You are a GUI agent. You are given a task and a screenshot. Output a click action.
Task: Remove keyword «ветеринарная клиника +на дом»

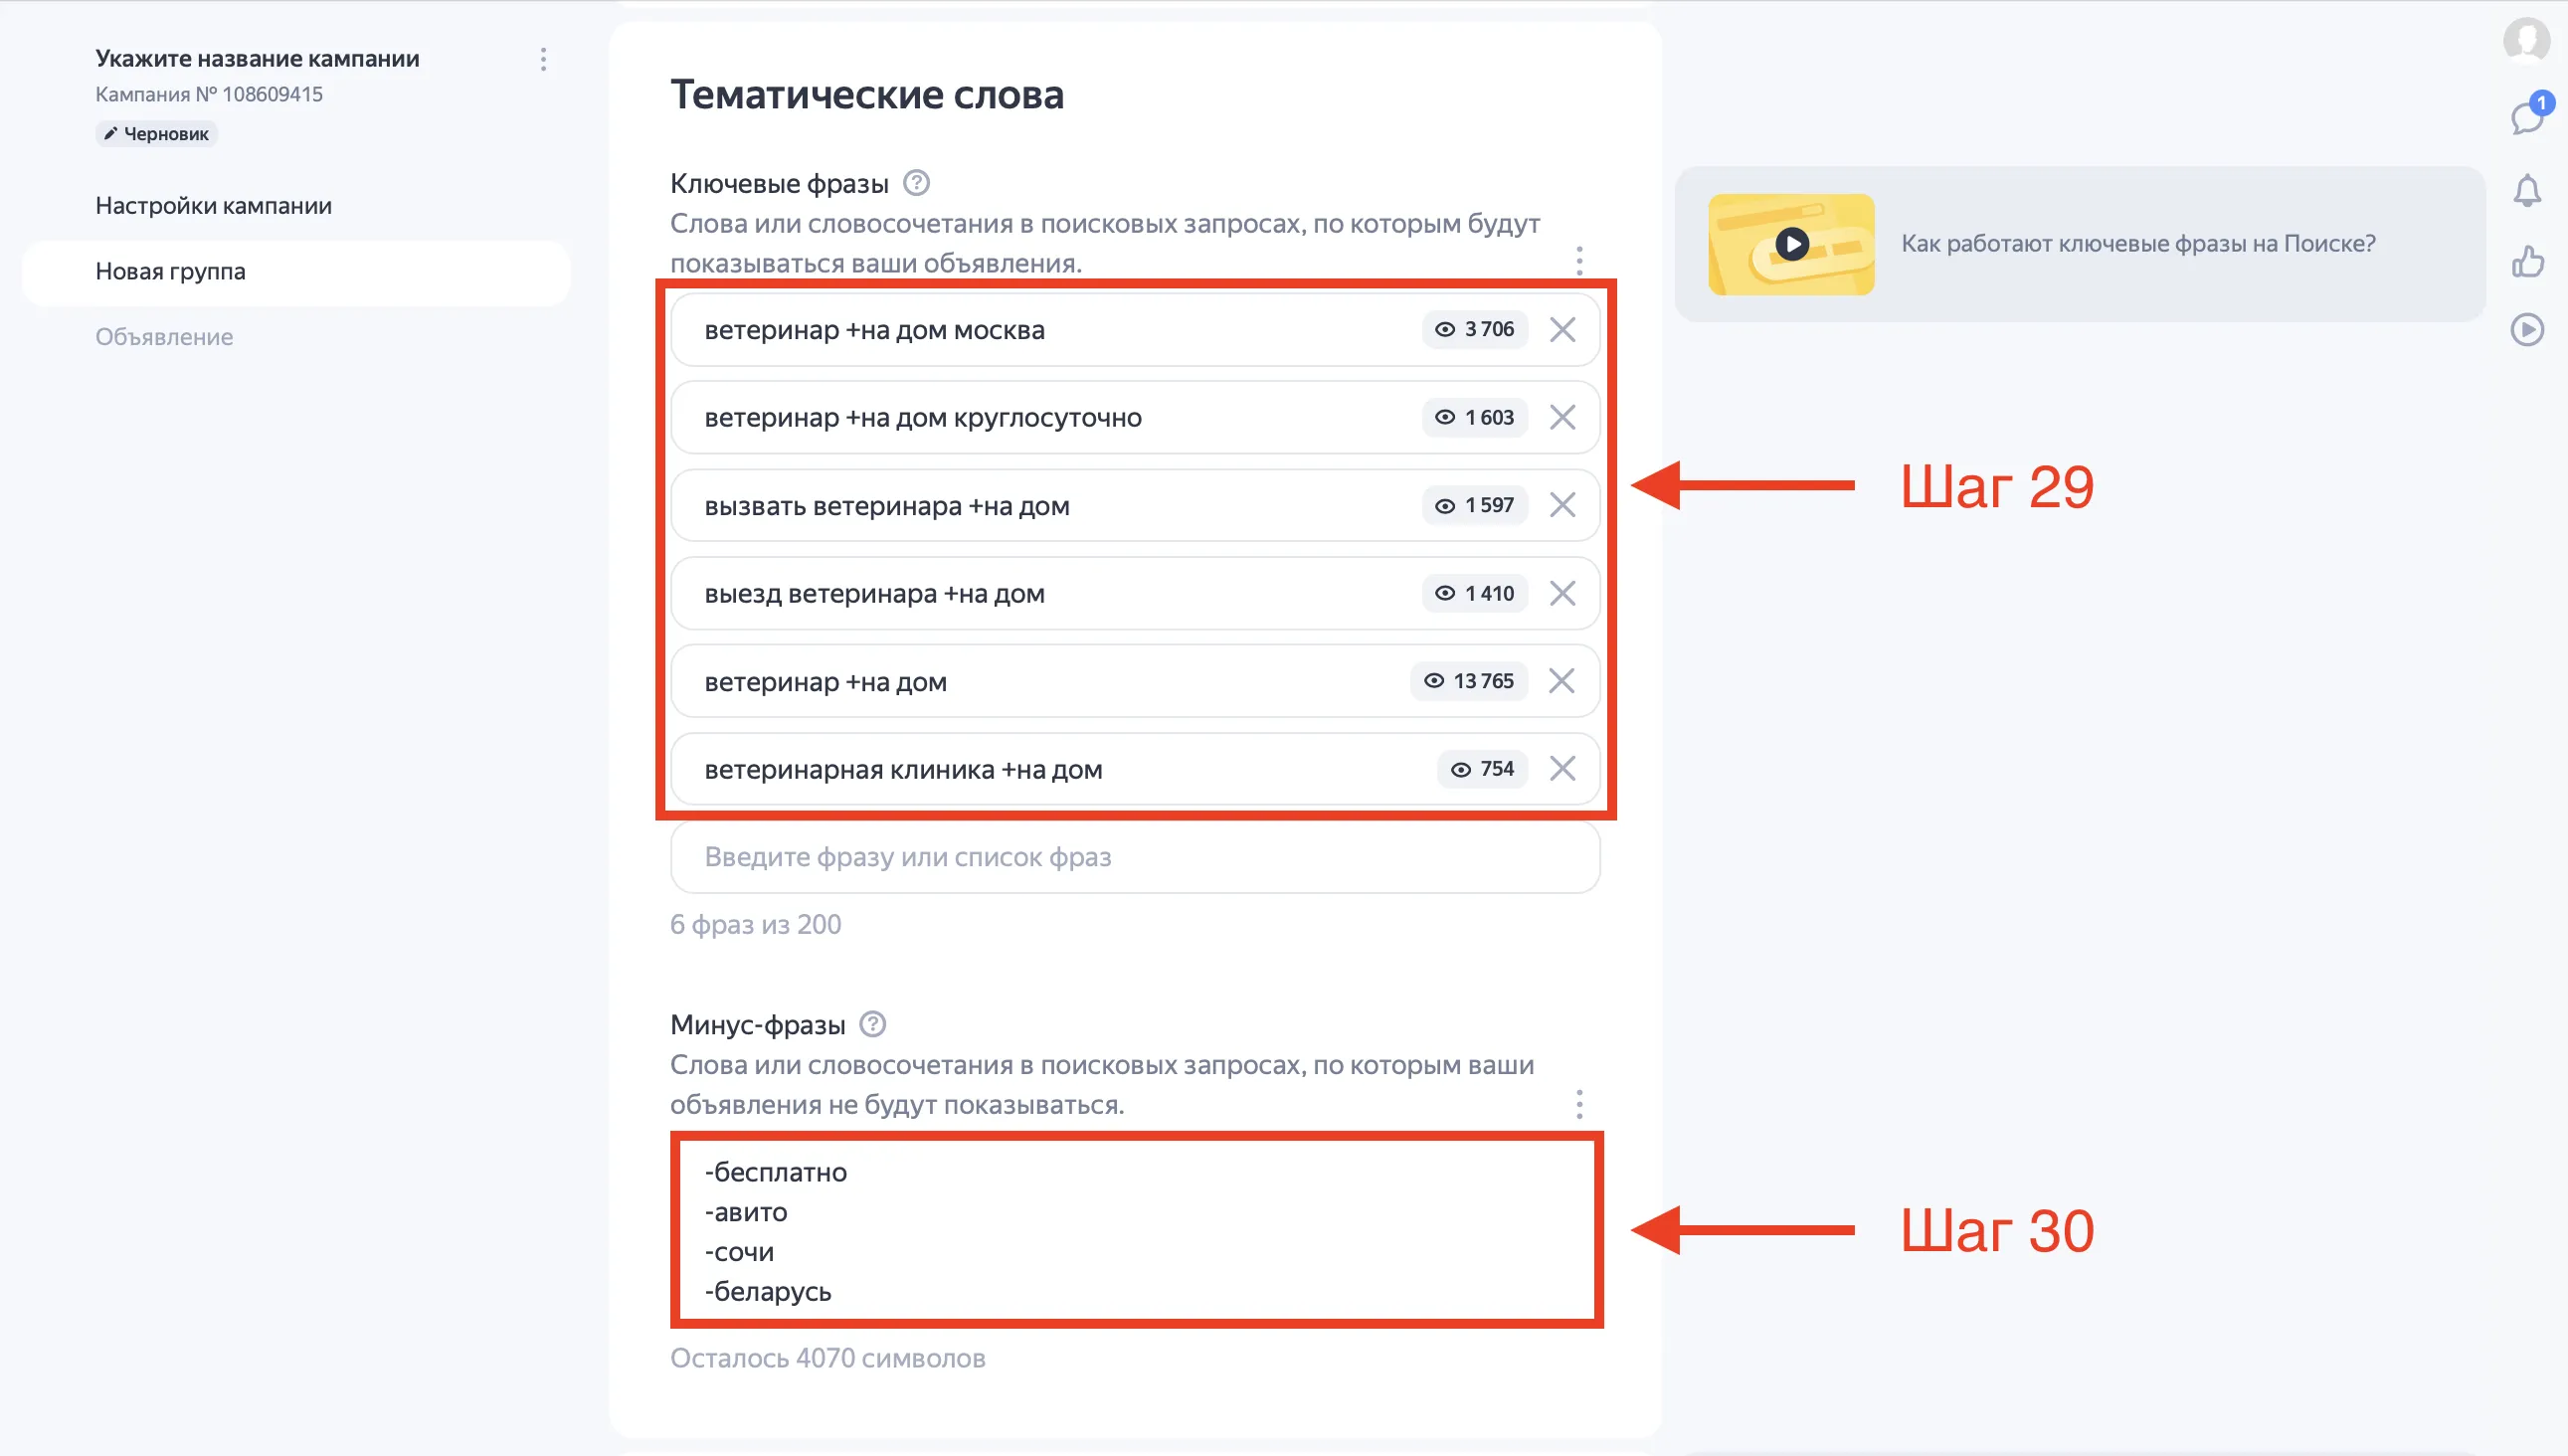[1563, 769]
